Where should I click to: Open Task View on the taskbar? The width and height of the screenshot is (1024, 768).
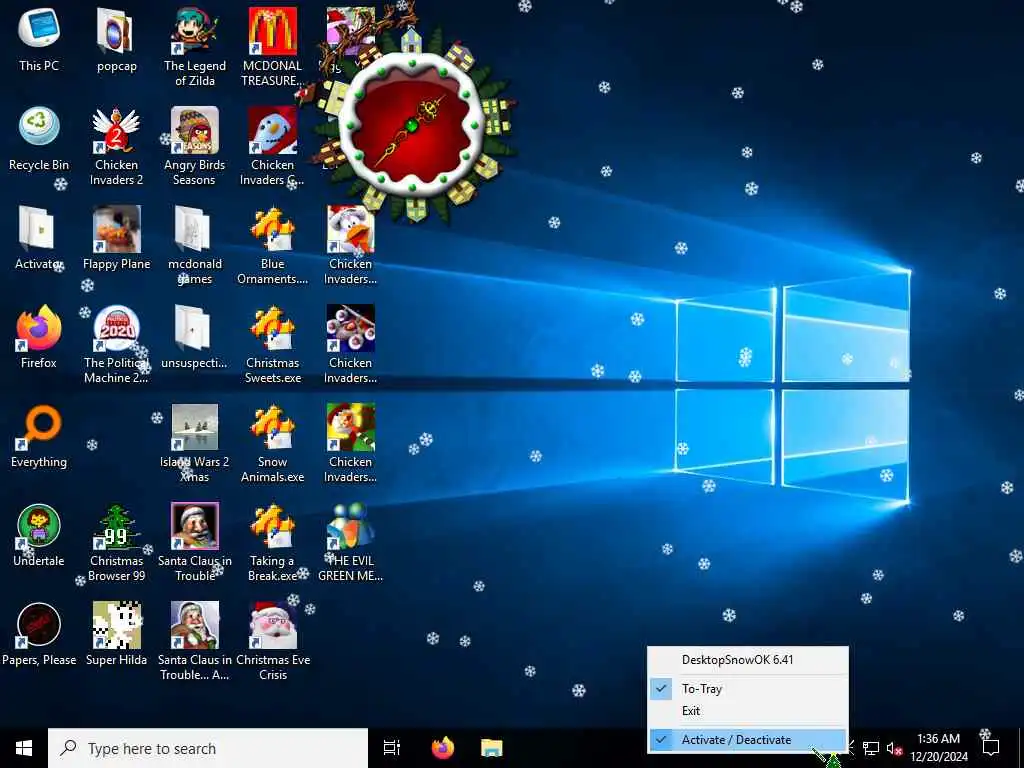[392, 748]
